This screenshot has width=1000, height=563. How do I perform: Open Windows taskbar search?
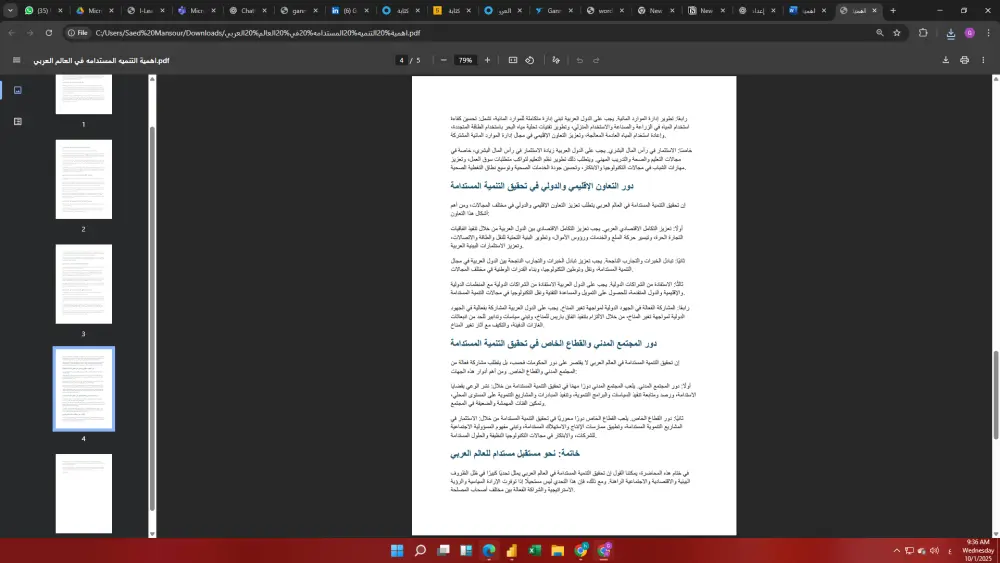[x=420, y=550]
